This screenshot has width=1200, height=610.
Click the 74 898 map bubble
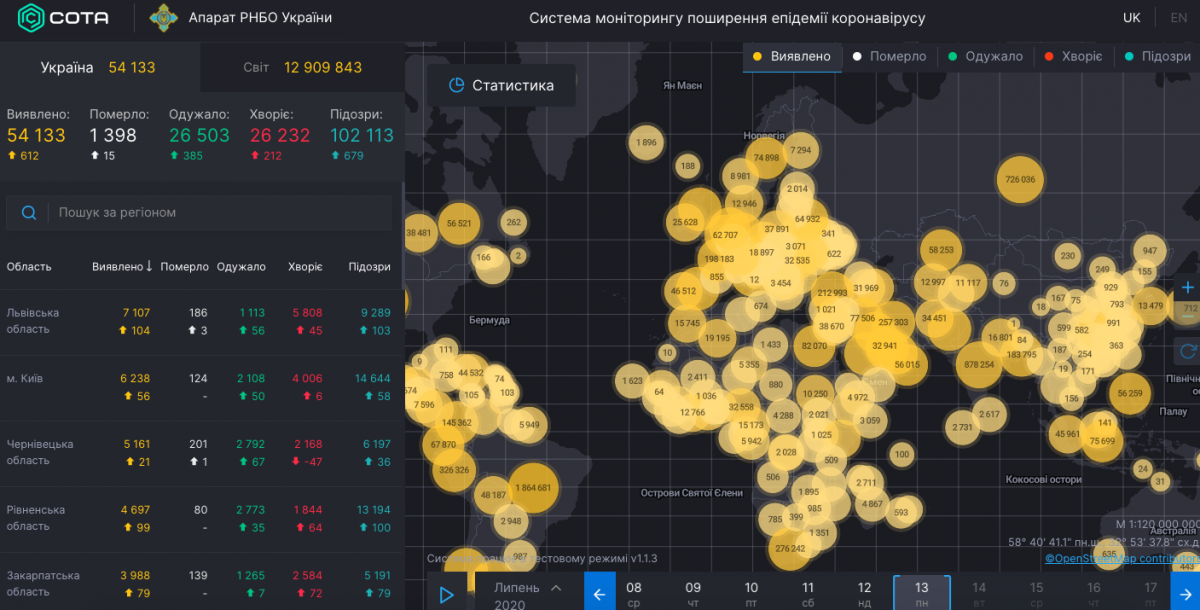[x=766, y=158]
